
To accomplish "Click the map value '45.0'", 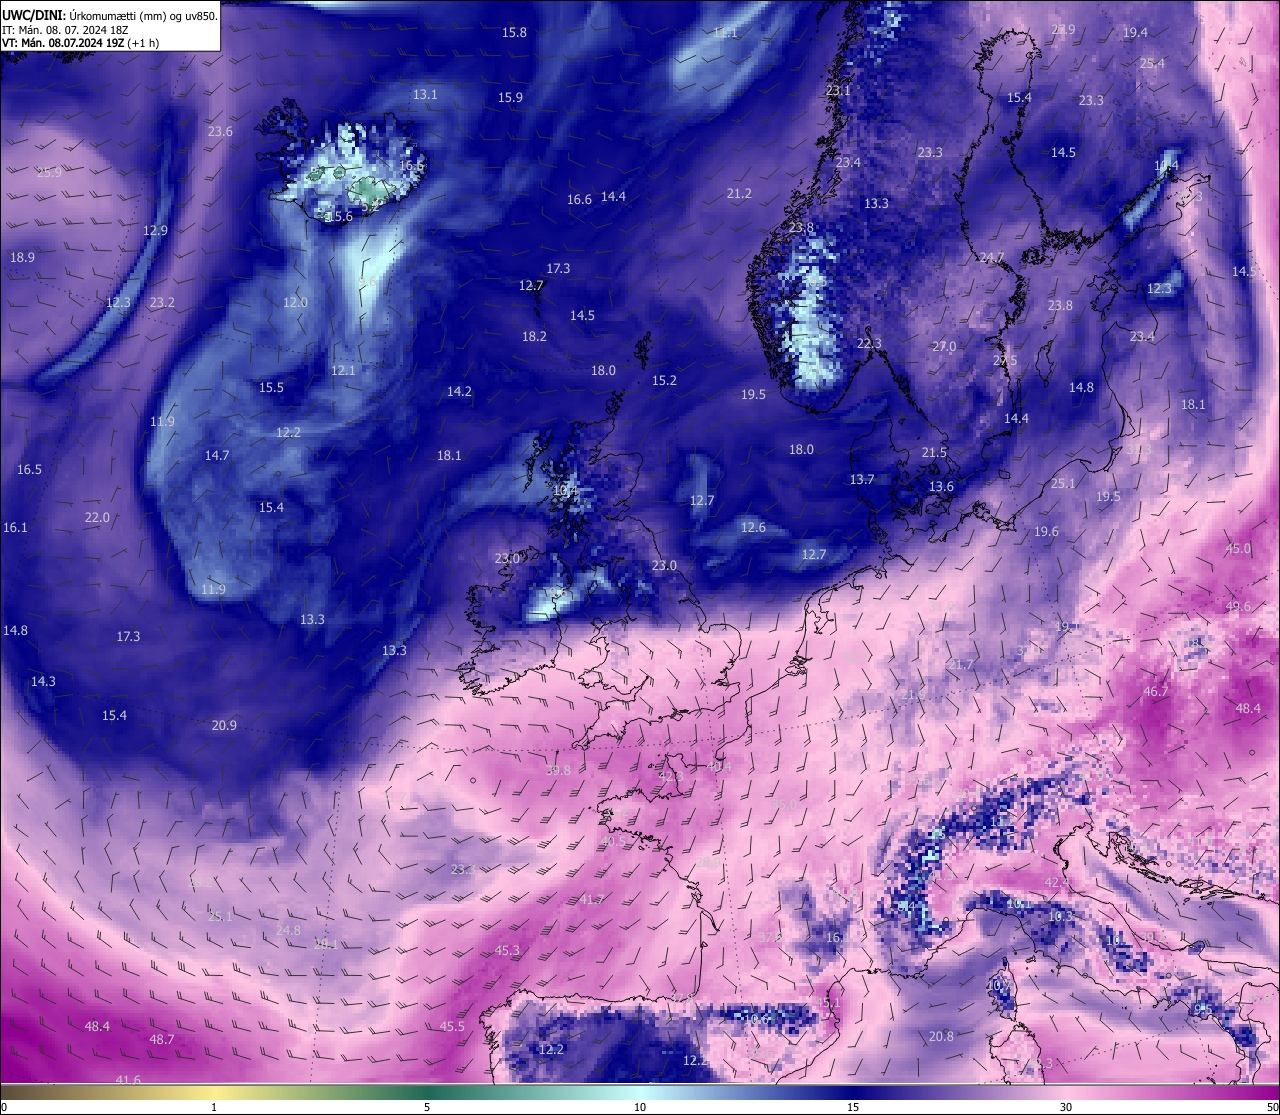I will (1238, 549).
